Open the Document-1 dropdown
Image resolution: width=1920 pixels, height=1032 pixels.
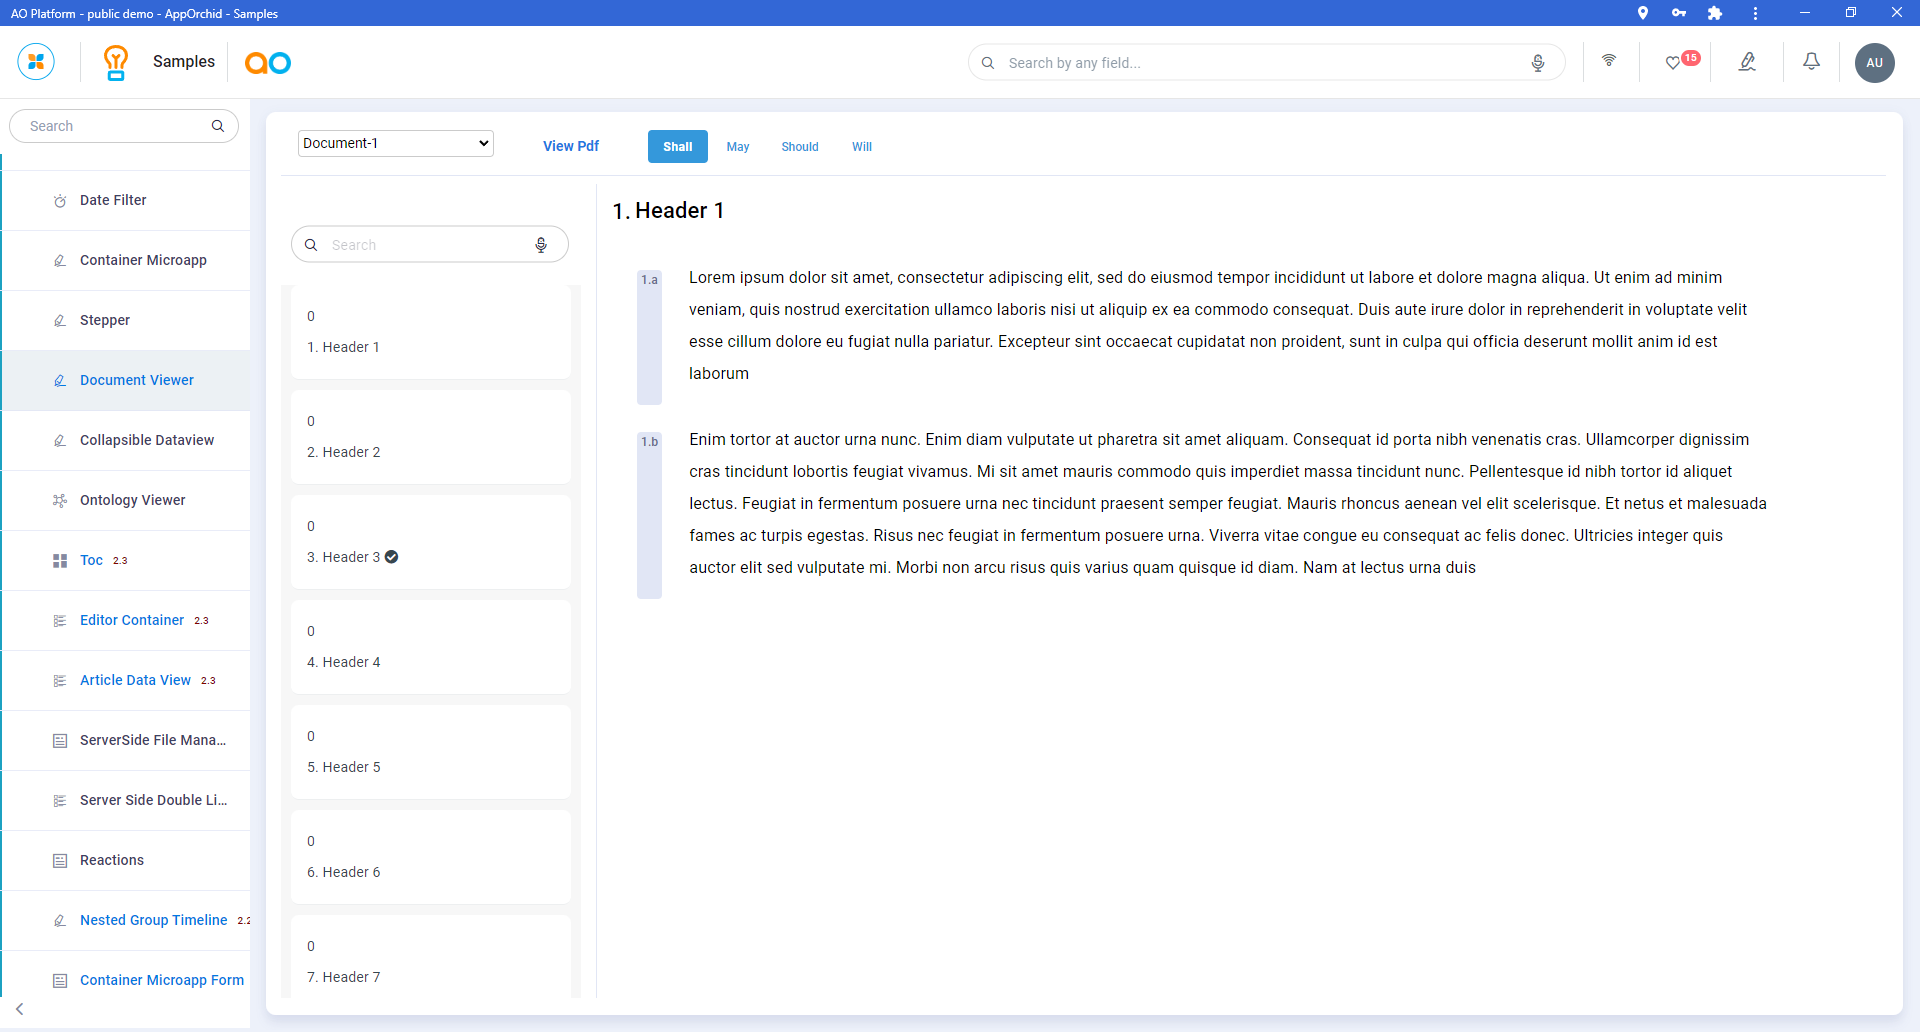[x=396, y=143]
